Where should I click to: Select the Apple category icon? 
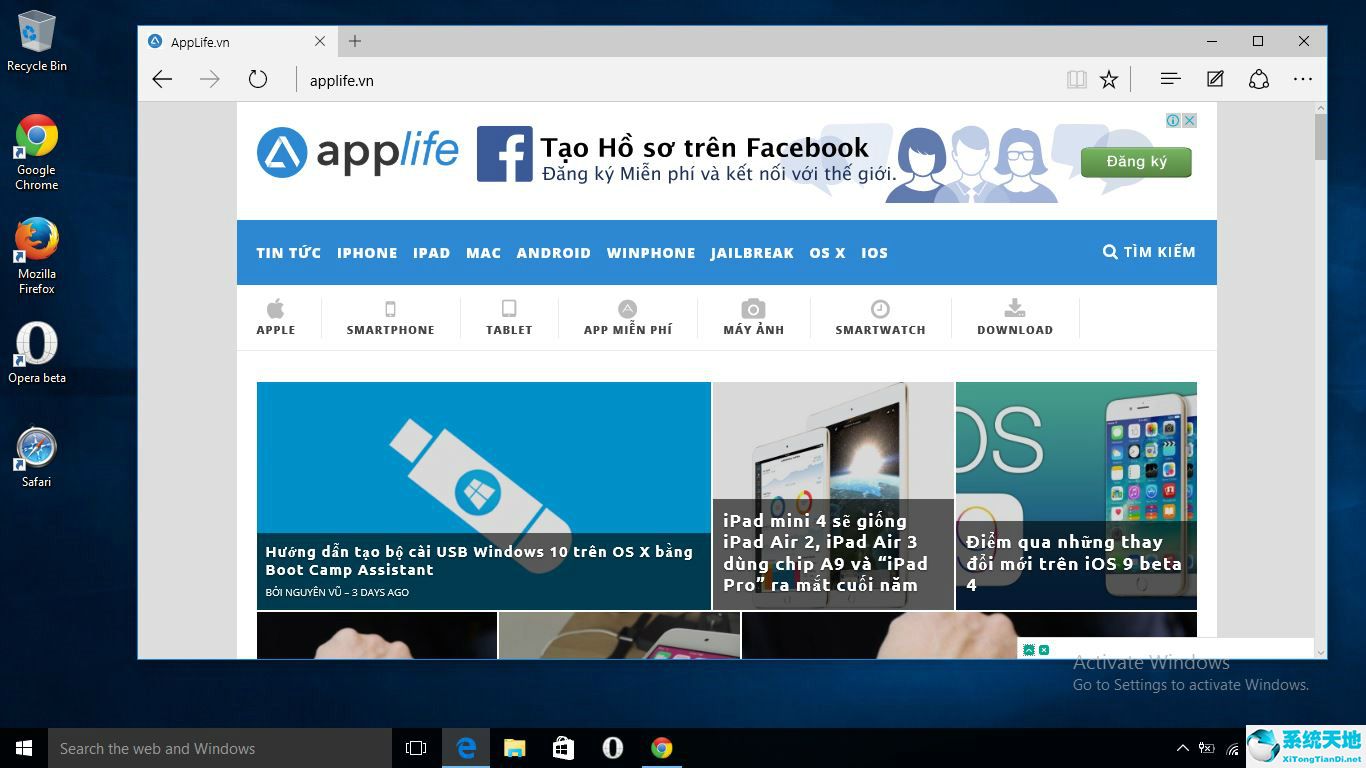point(275,308)
